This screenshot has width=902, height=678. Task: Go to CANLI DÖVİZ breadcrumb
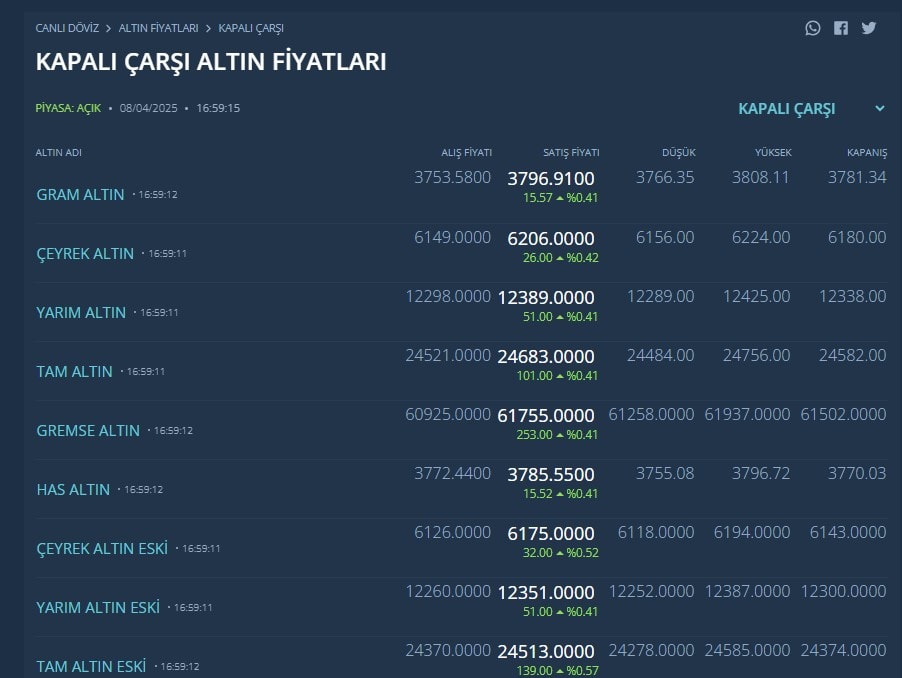[x=67, y=28]
